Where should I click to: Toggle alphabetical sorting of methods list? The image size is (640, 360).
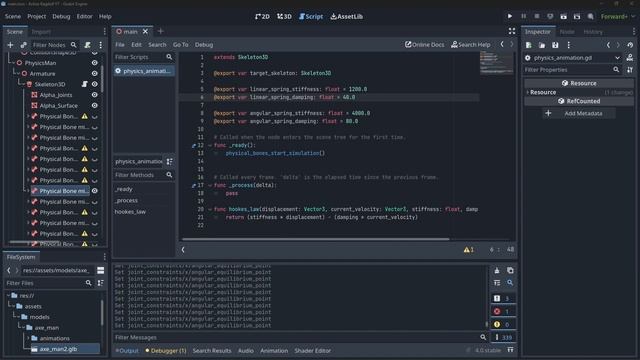point(169,162)
